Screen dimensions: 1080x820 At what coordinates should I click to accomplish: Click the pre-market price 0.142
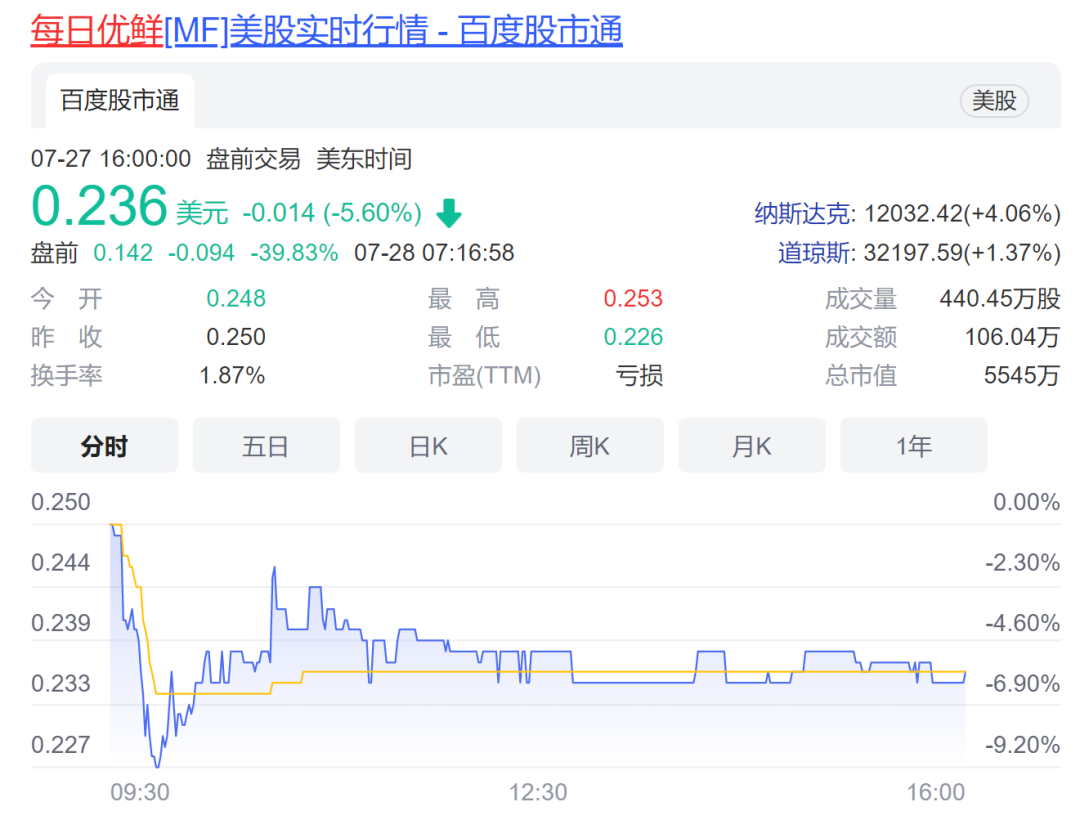(123, 253)
